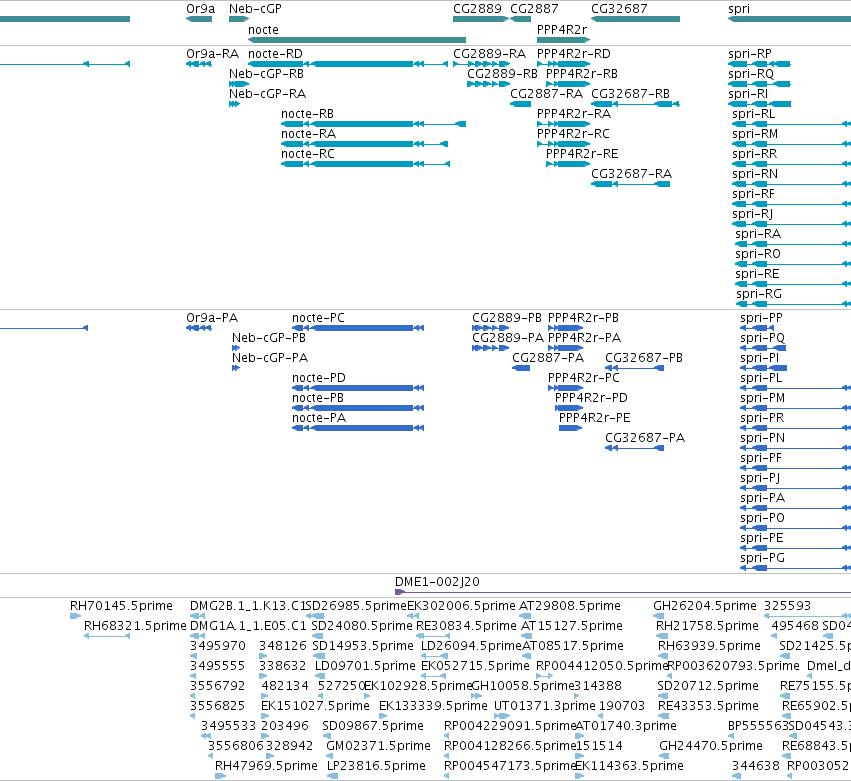Click the AT29808.5prime EST label
The width and height of the screenshot is (851, 781).
[x=569, y=606]
